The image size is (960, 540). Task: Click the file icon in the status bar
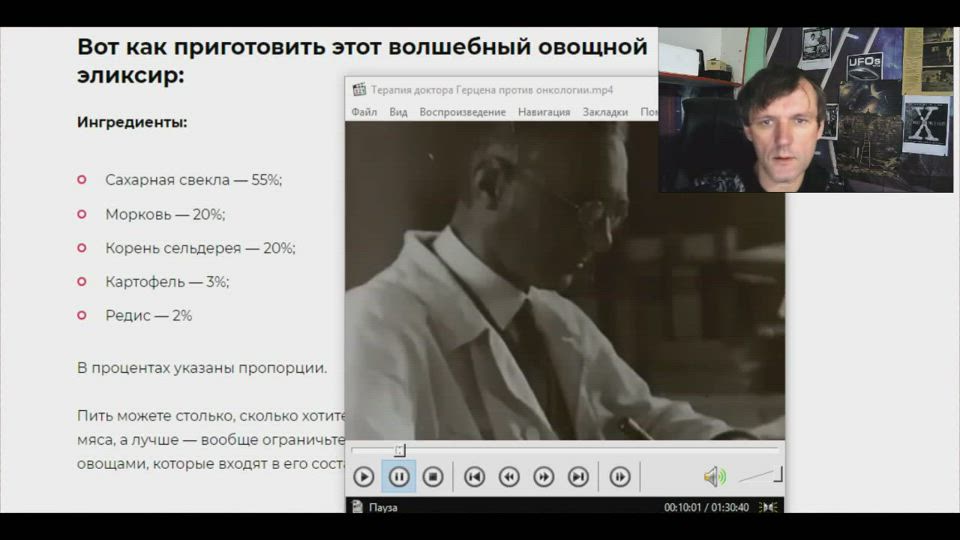pyautogui.click(x=357, y=507)
